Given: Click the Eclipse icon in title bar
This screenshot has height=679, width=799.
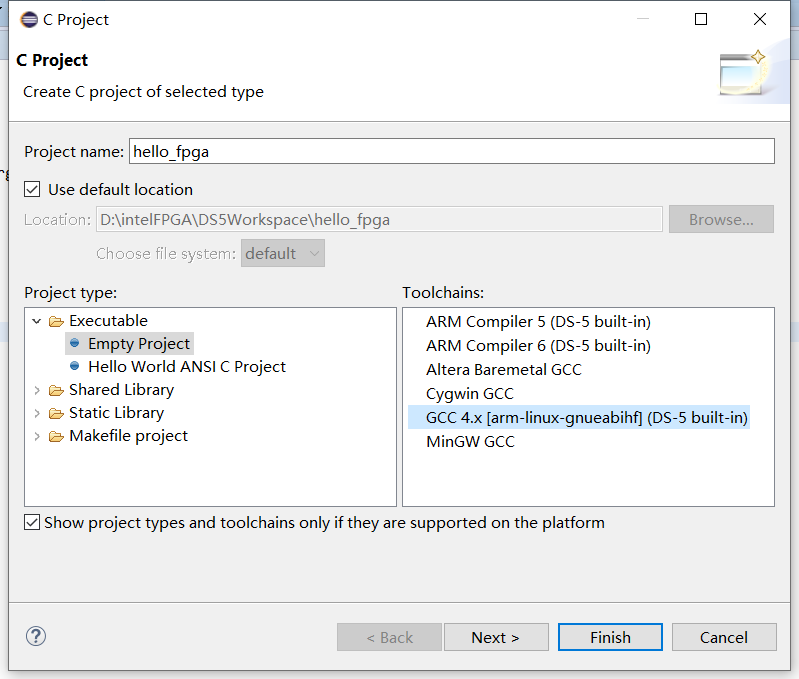Looking at the screenshot, I should (x=29, y=19).
